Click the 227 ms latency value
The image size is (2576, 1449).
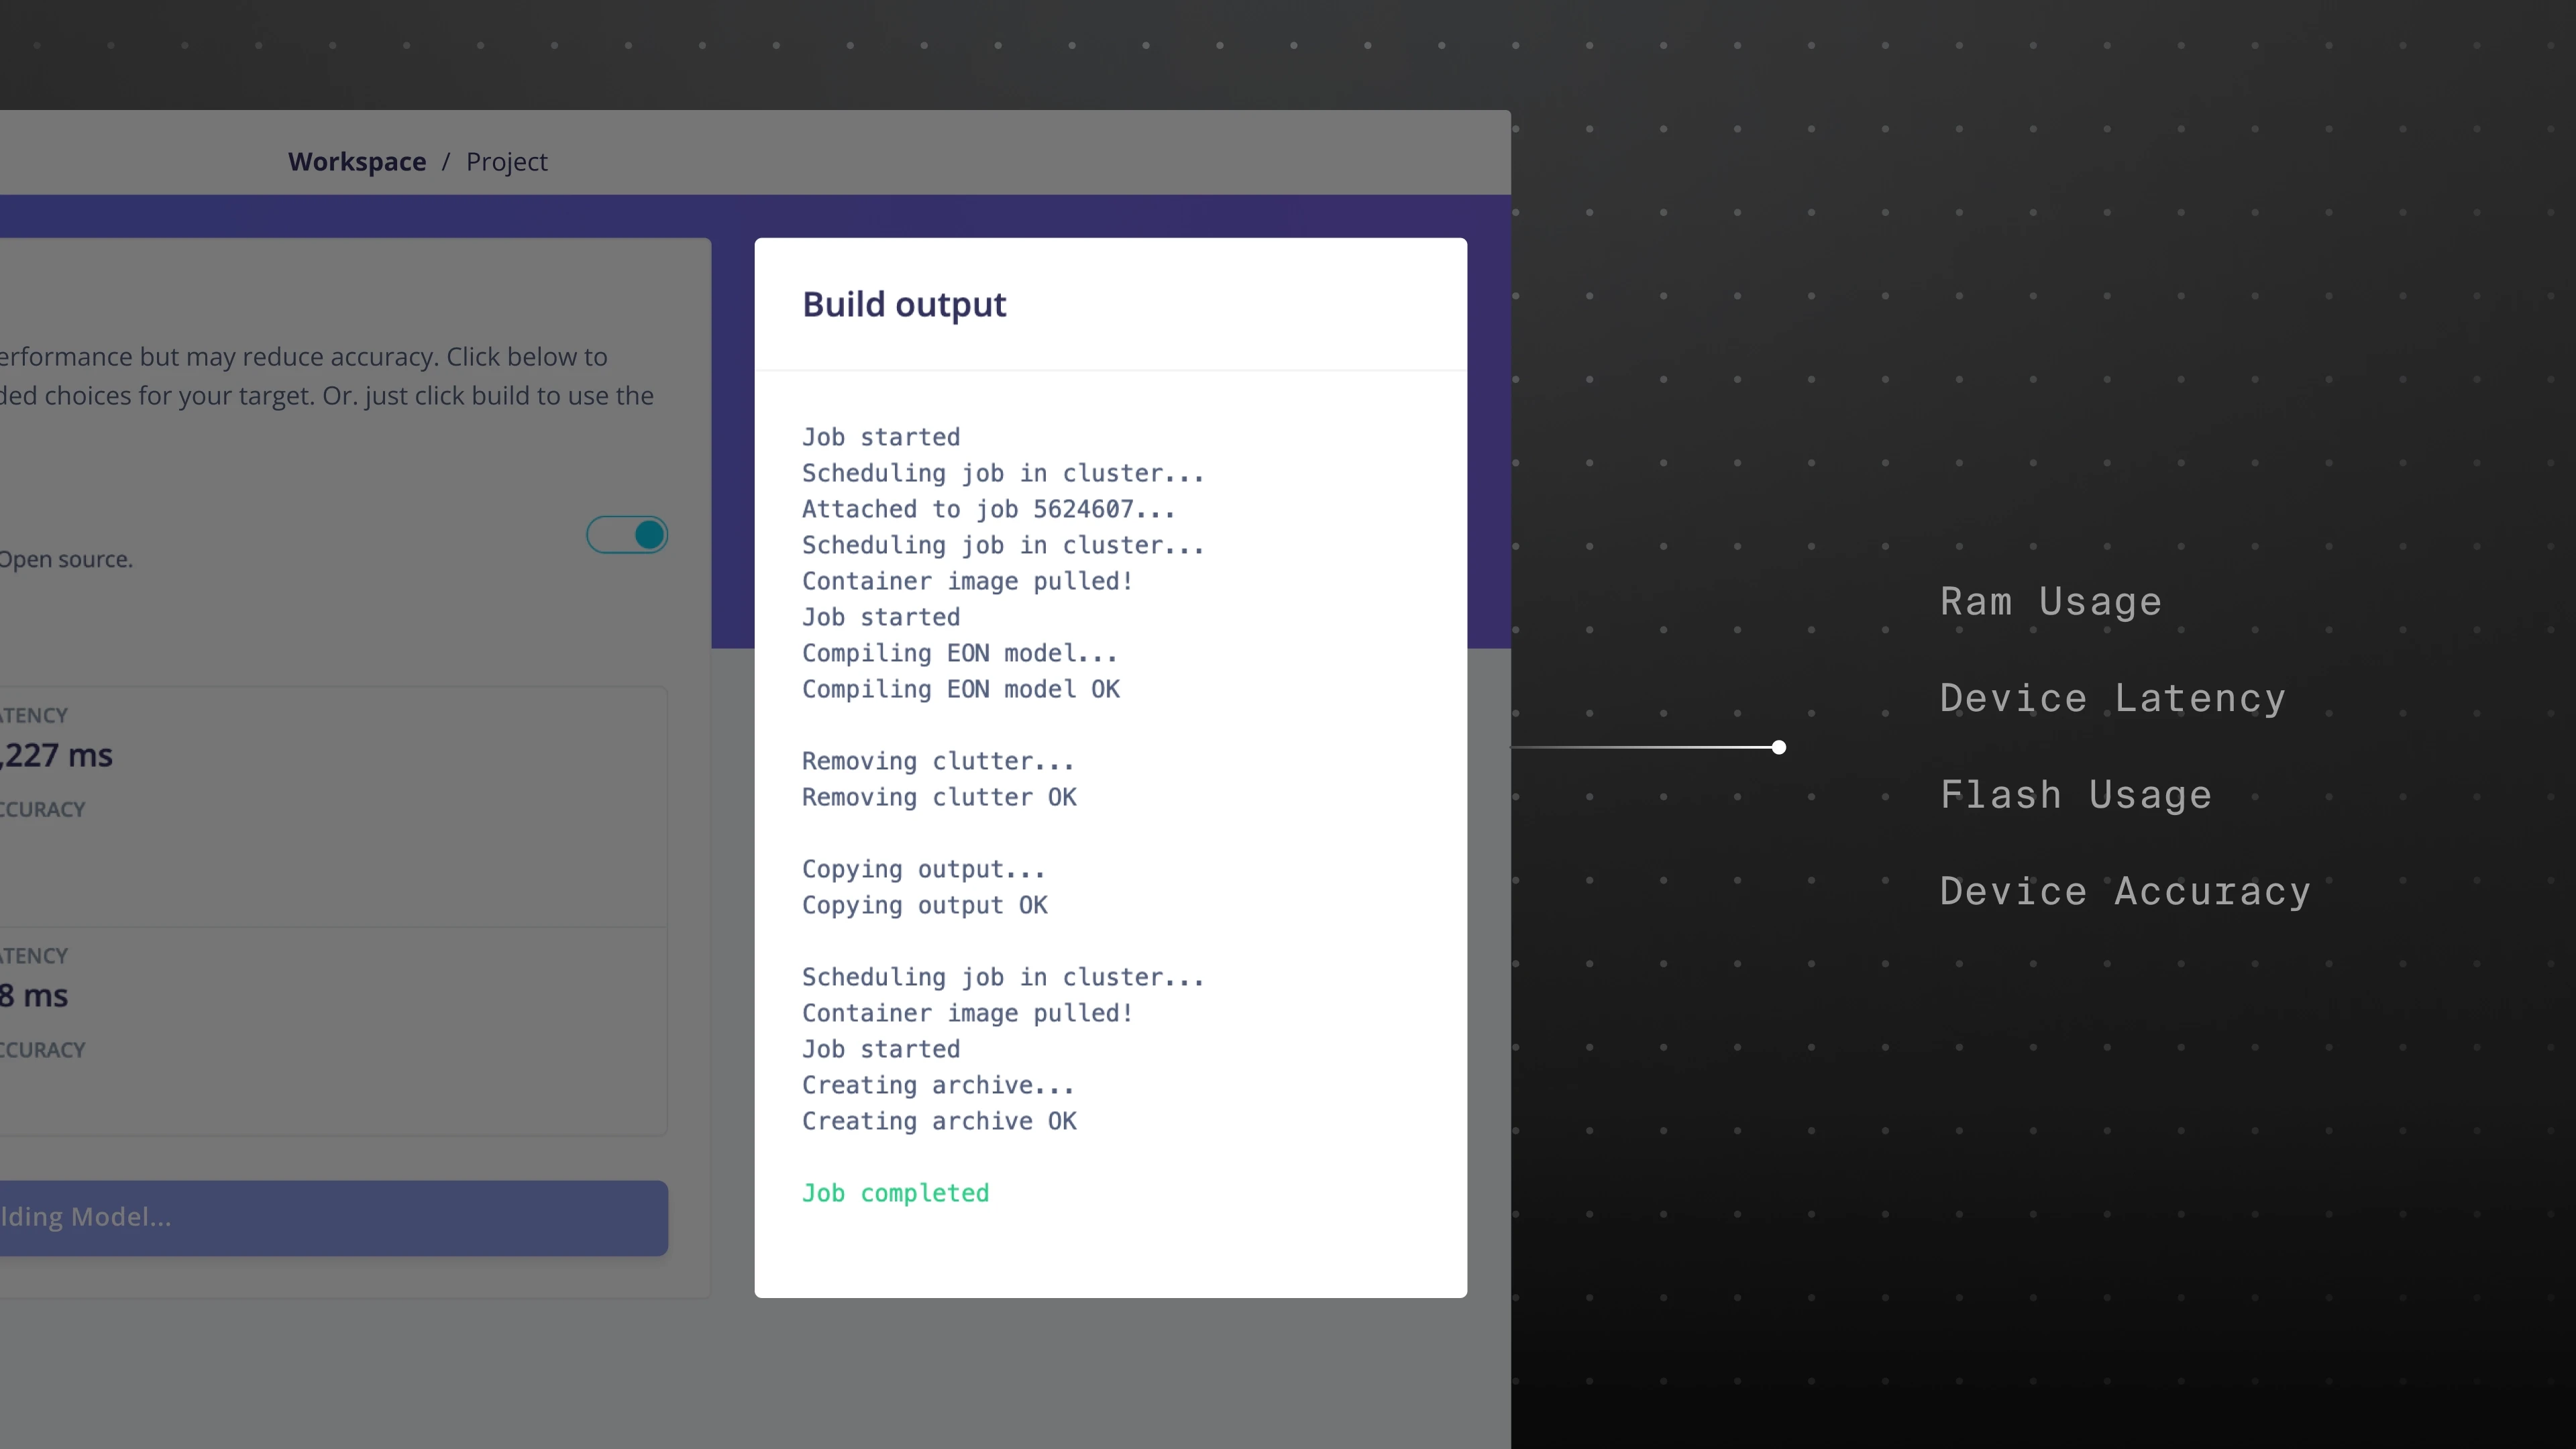coord(57,755)
